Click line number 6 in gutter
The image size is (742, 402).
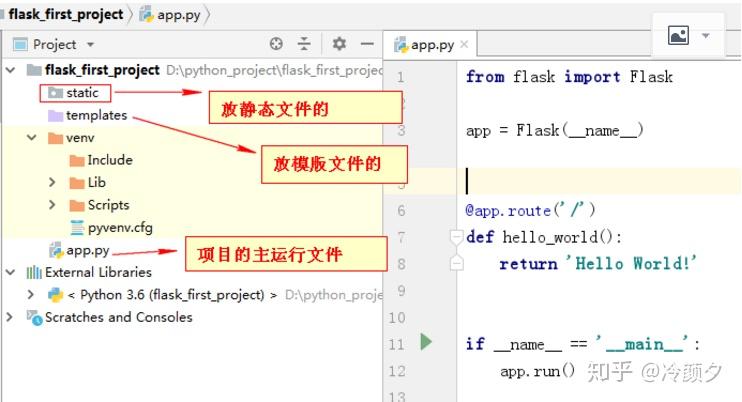(x=401, y=210)
